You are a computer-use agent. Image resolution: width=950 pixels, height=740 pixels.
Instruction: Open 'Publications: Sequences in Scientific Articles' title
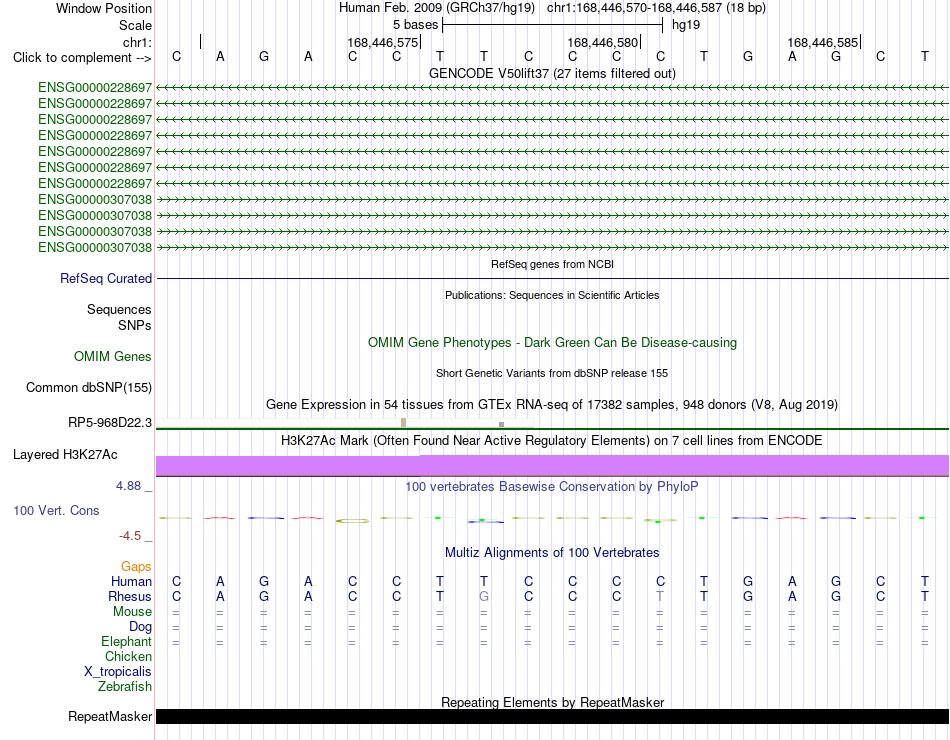[x=552, y=295]
